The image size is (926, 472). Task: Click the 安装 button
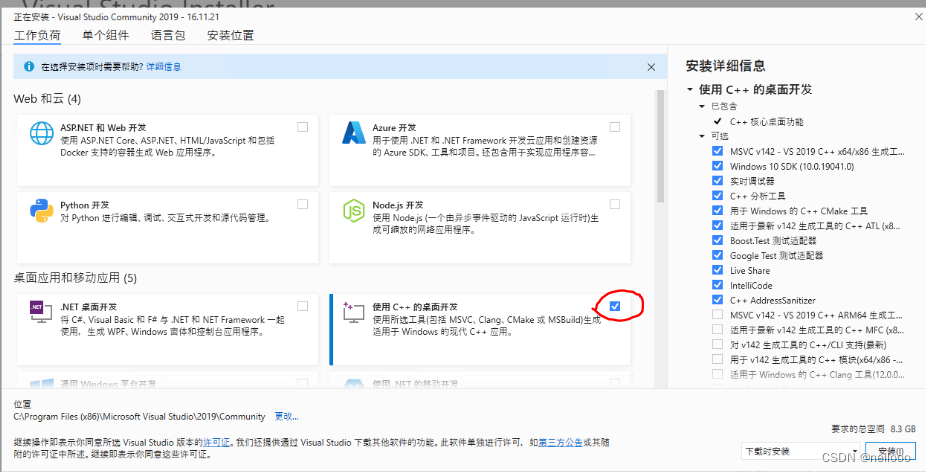tap(891, 451)
